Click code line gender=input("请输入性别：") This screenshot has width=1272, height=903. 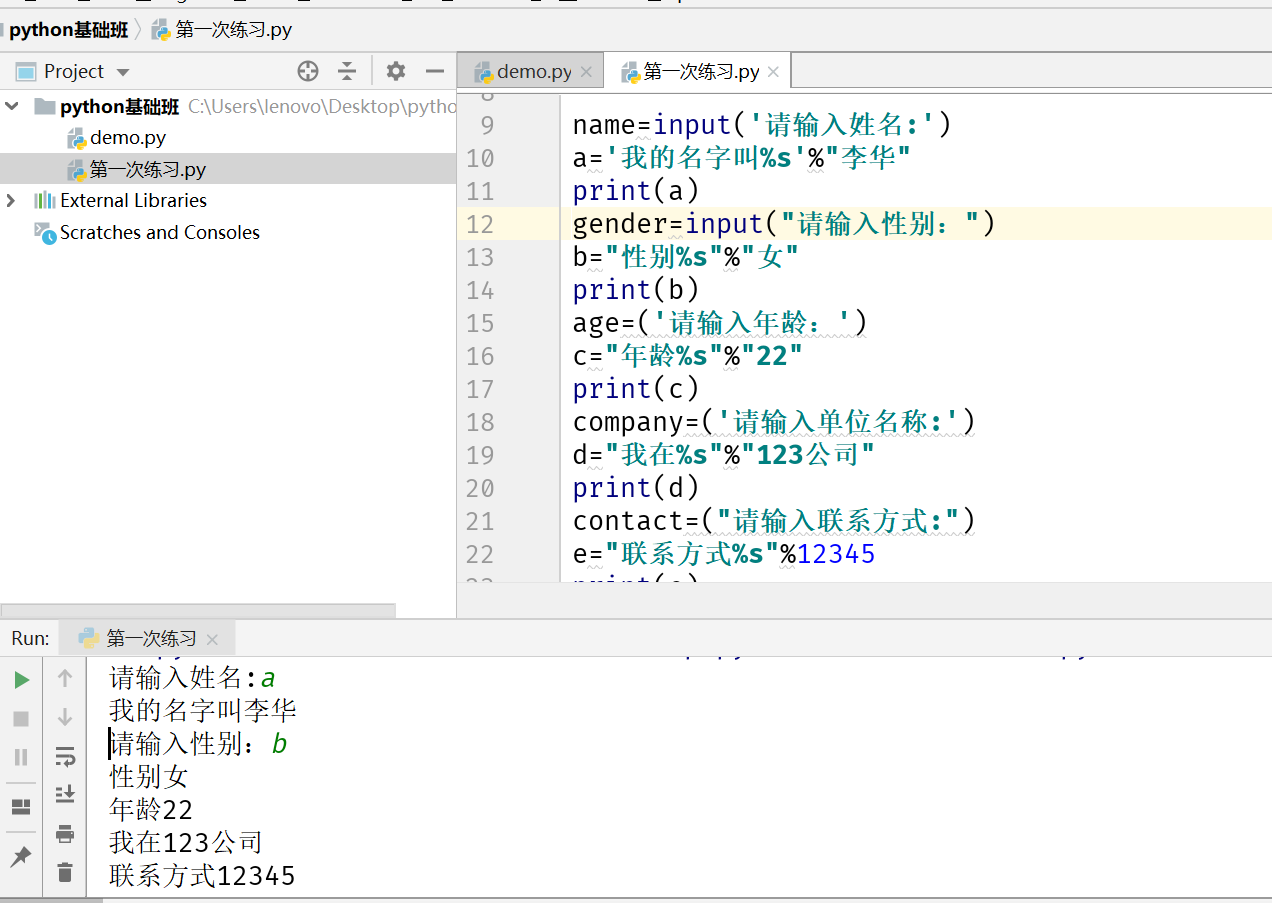(x=784, y=224)
